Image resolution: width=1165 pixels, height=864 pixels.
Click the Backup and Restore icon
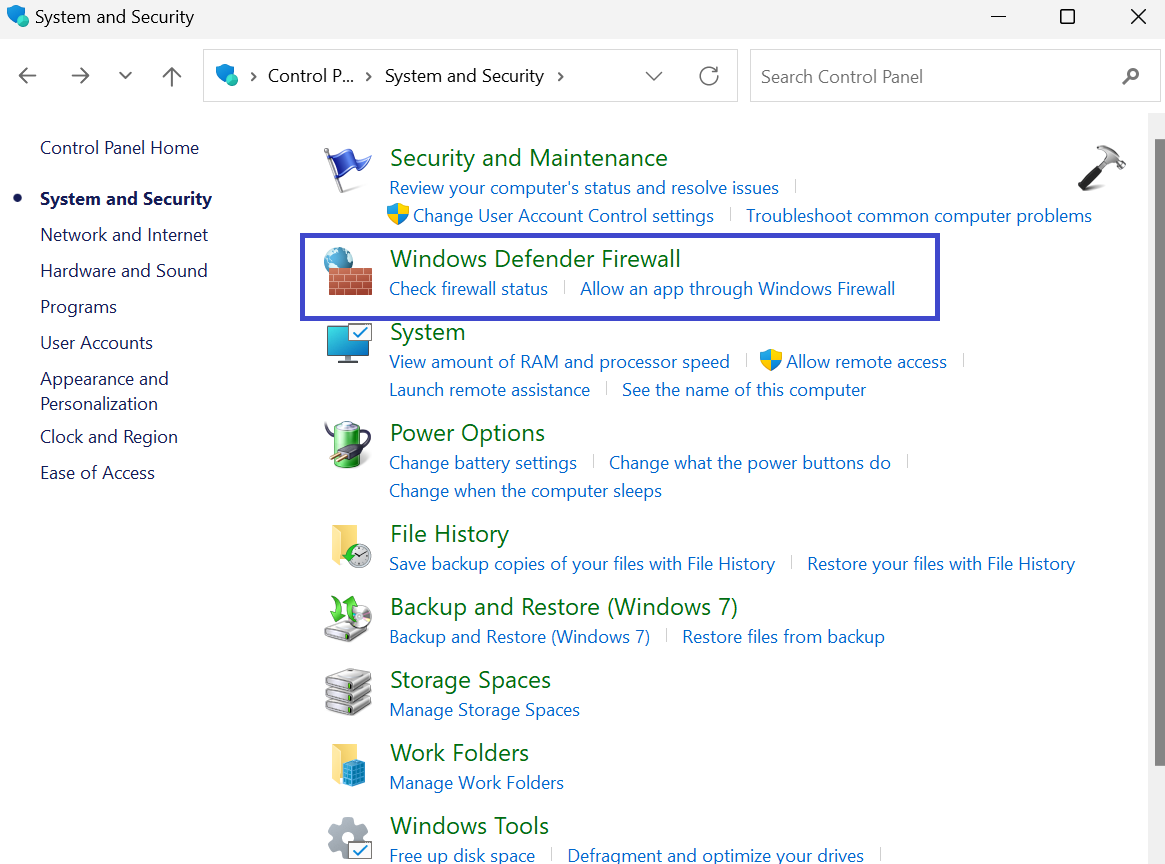347,618
